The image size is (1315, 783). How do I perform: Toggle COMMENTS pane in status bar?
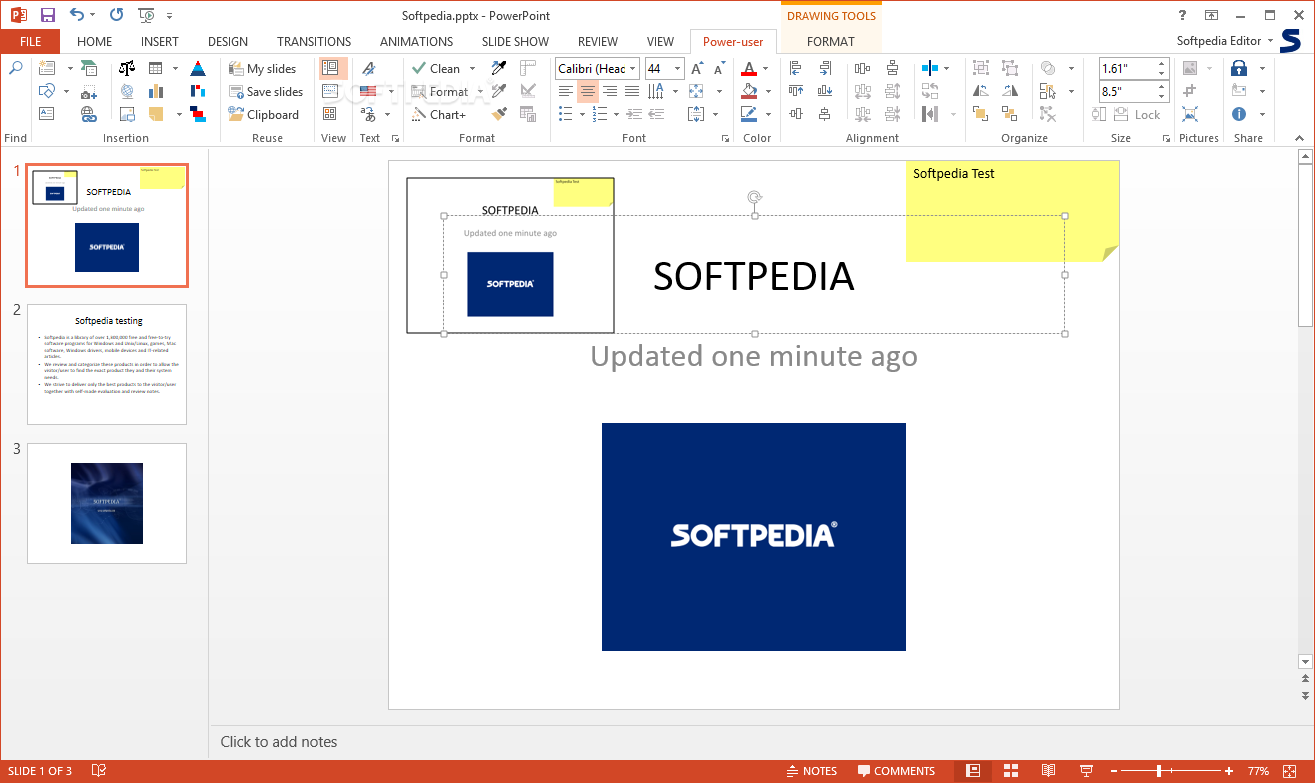[x=896, y=771]
